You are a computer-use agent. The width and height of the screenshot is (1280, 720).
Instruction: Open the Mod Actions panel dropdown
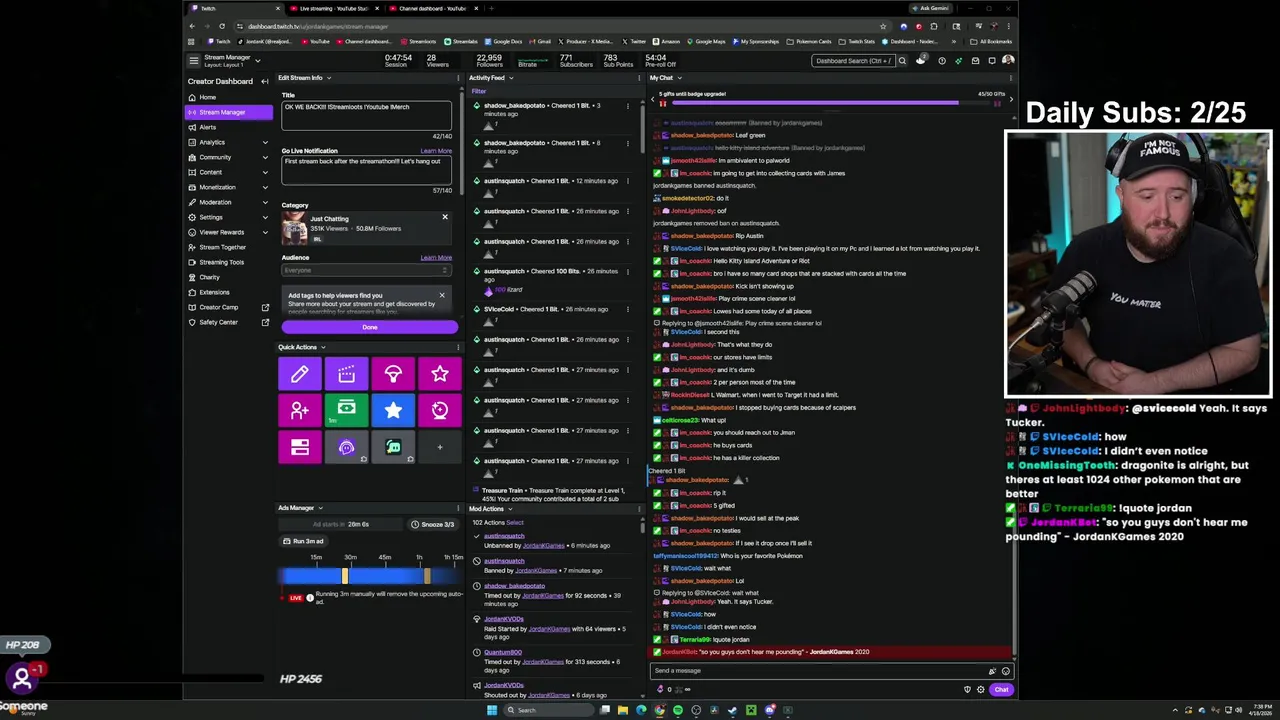coord(509,509)
